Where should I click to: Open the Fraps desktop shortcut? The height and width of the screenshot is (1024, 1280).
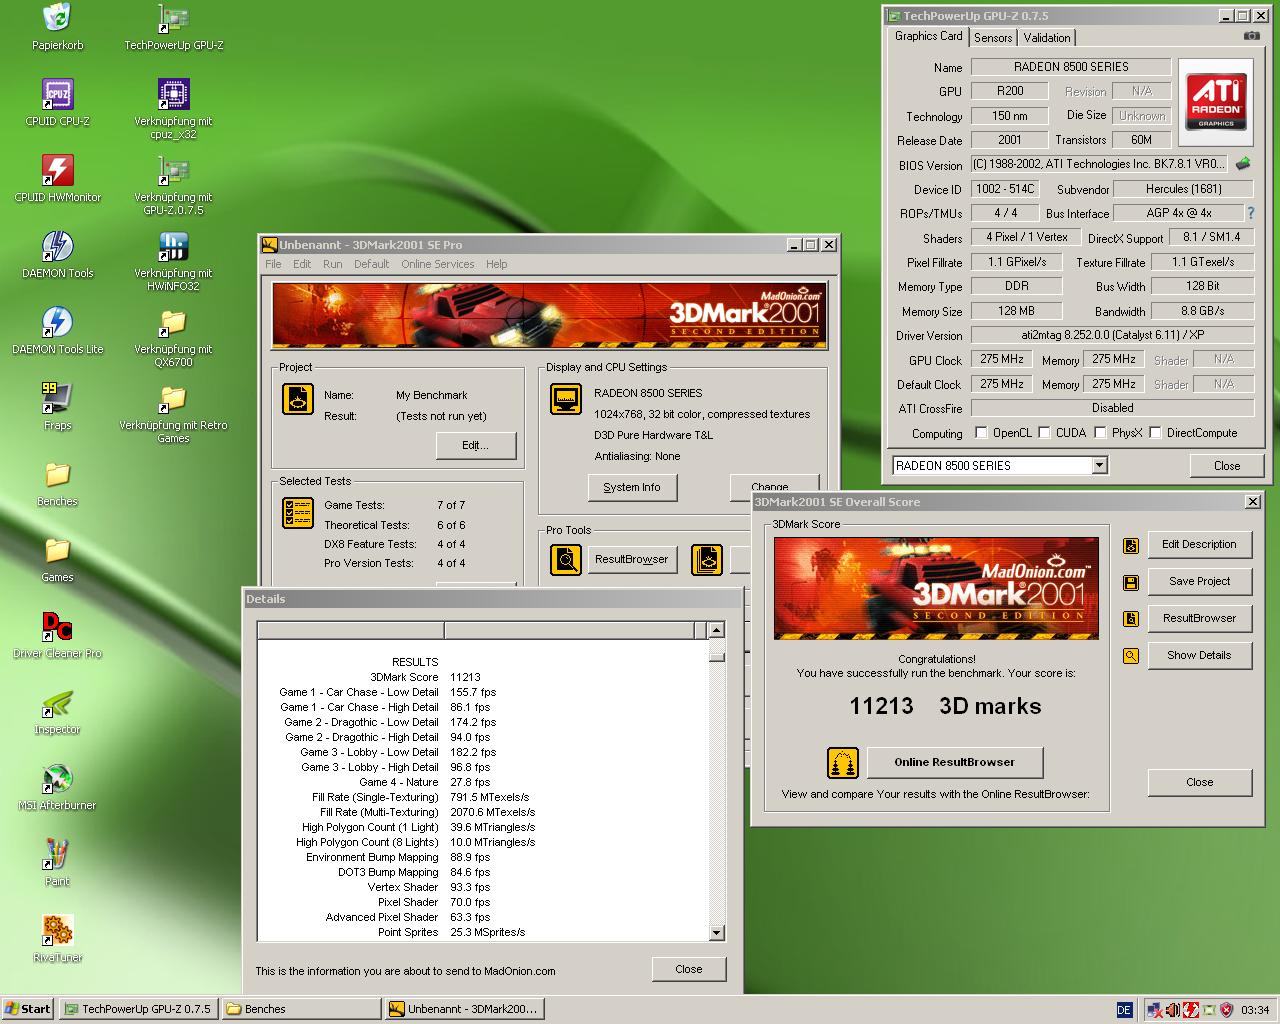[x=57, y=399]
